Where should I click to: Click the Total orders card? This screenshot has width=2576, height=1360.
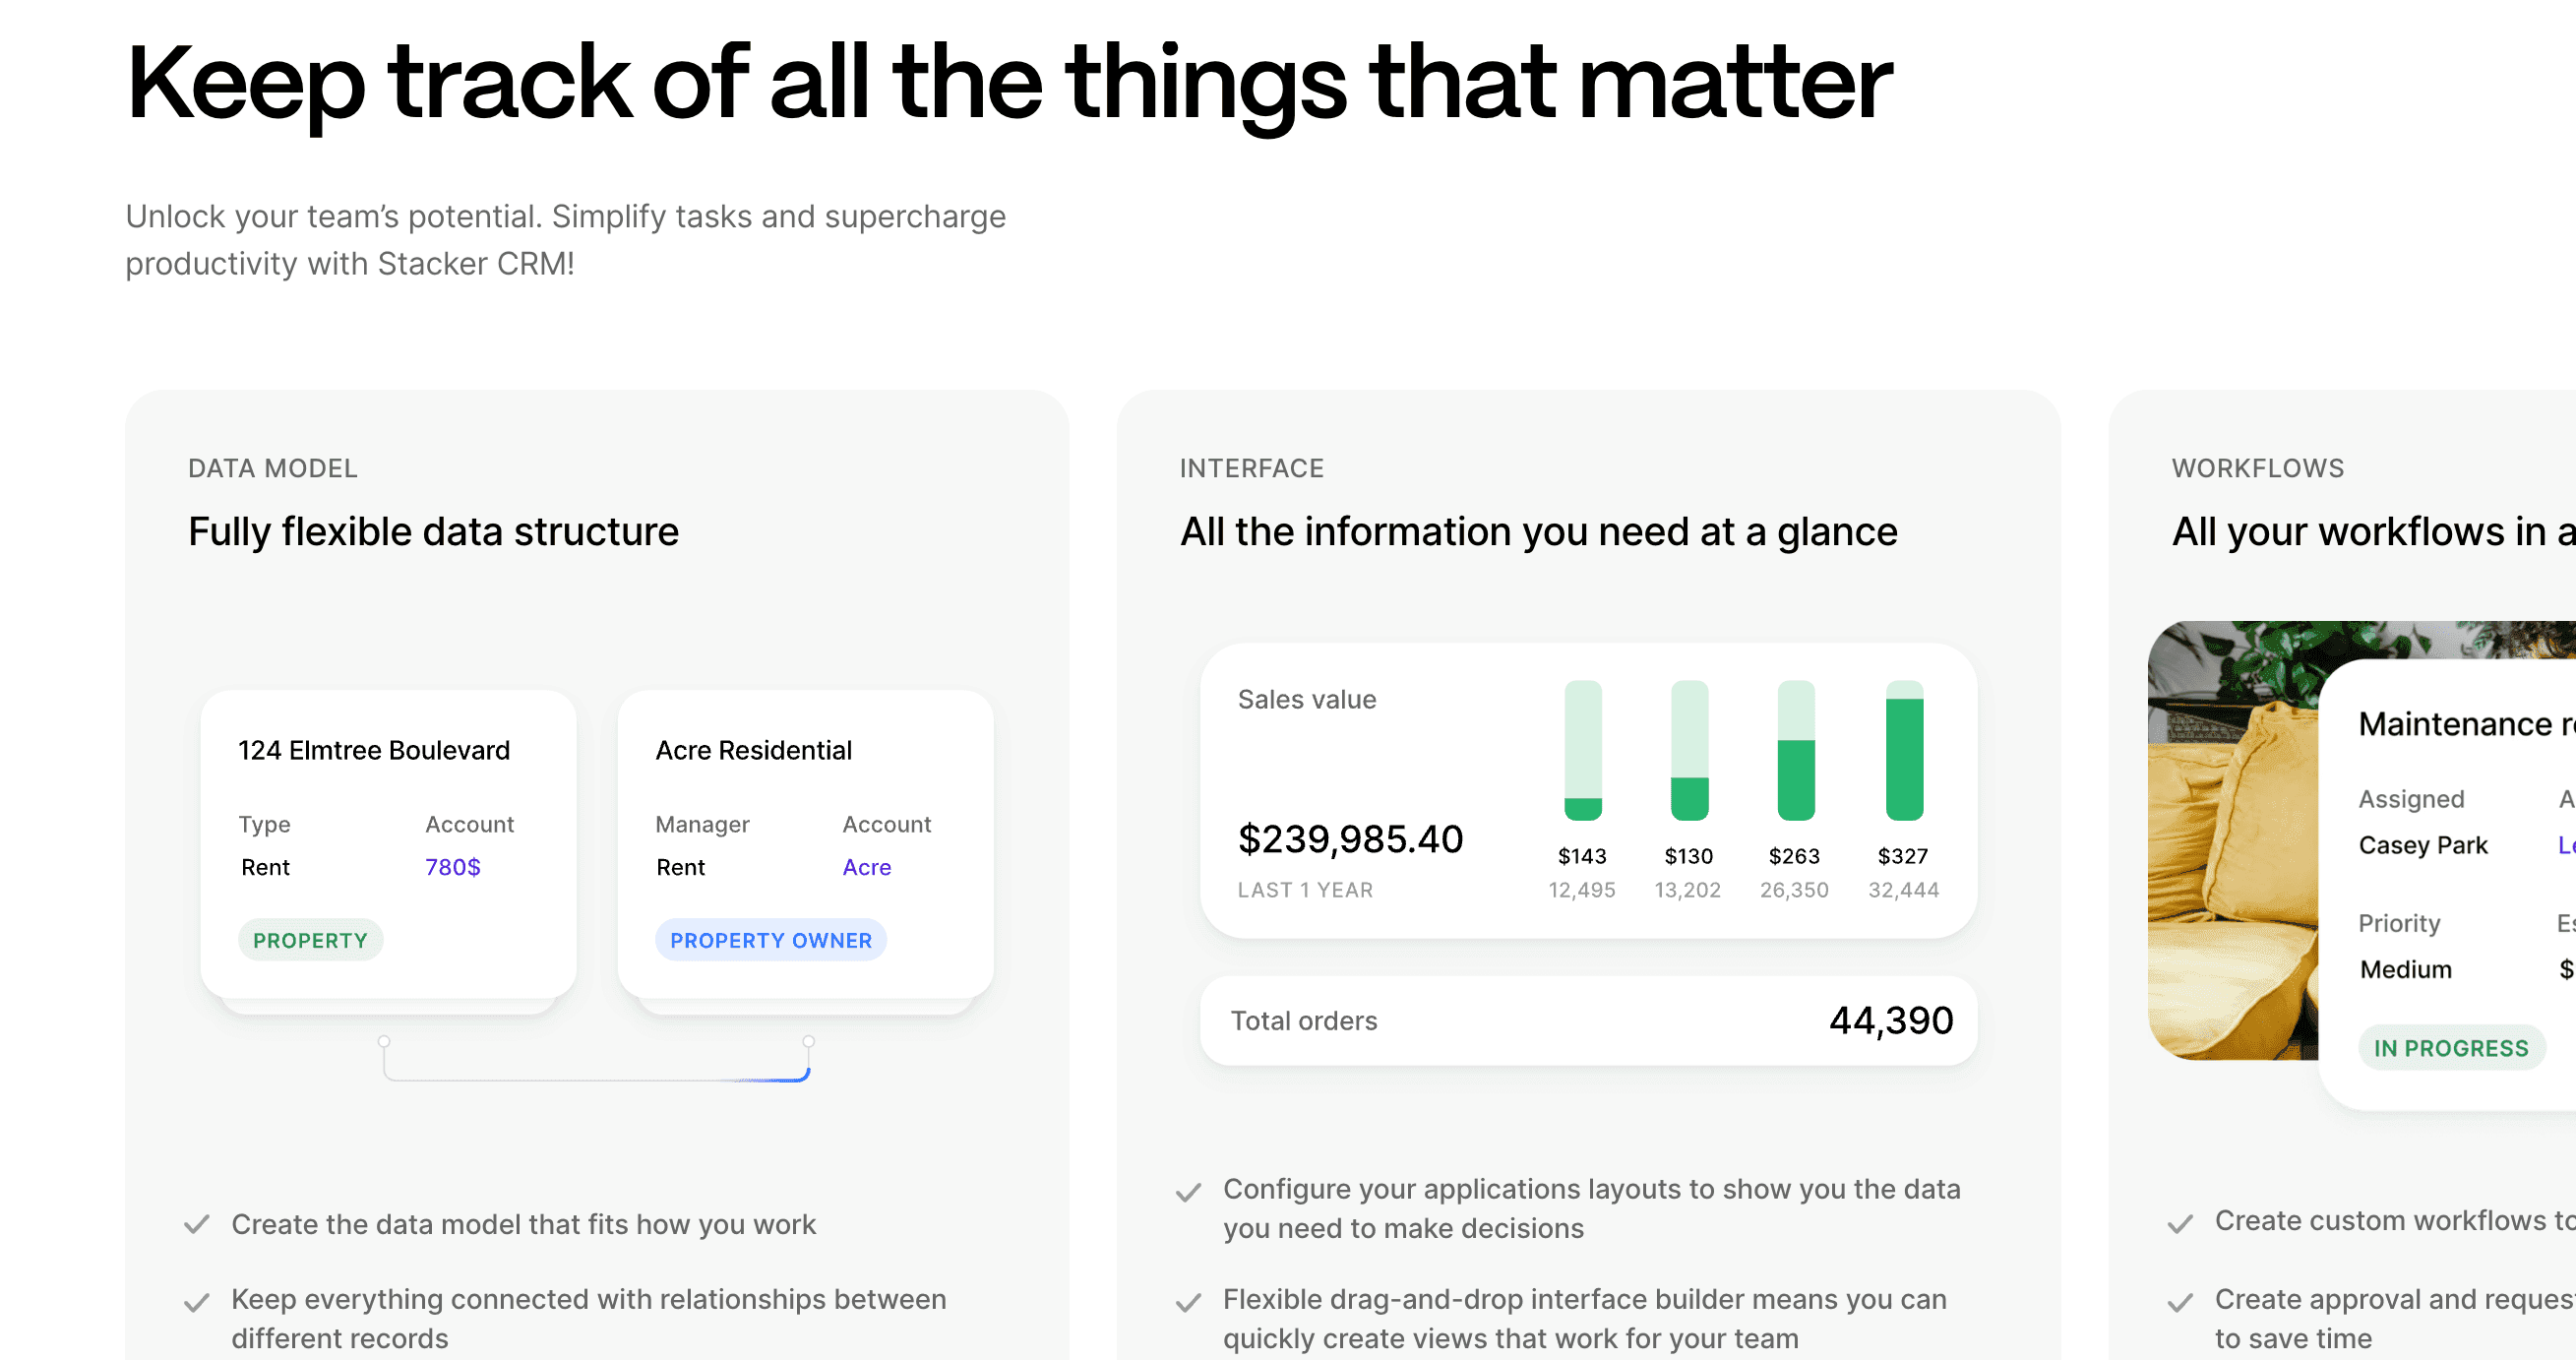point(1588,1020)
